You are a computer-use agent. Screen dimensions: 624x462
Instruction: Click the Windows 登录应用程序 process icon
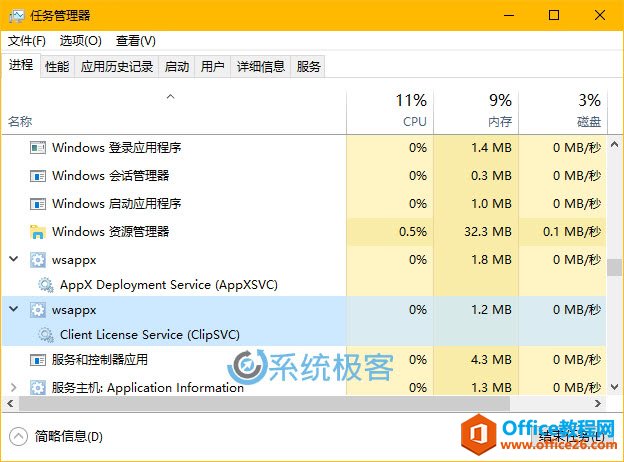pos(38,148)
